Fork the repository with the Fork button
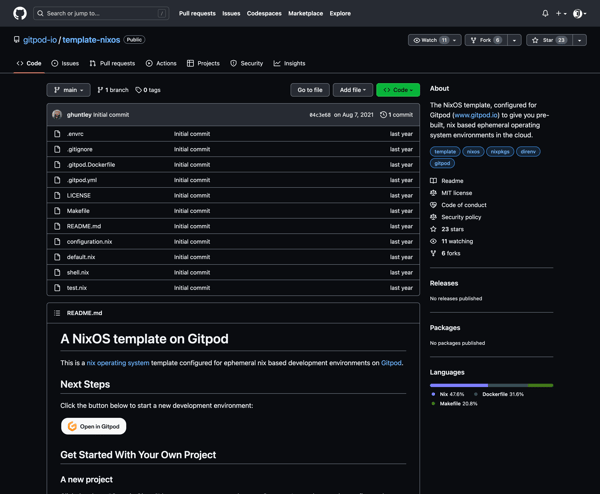 [486, 40]
